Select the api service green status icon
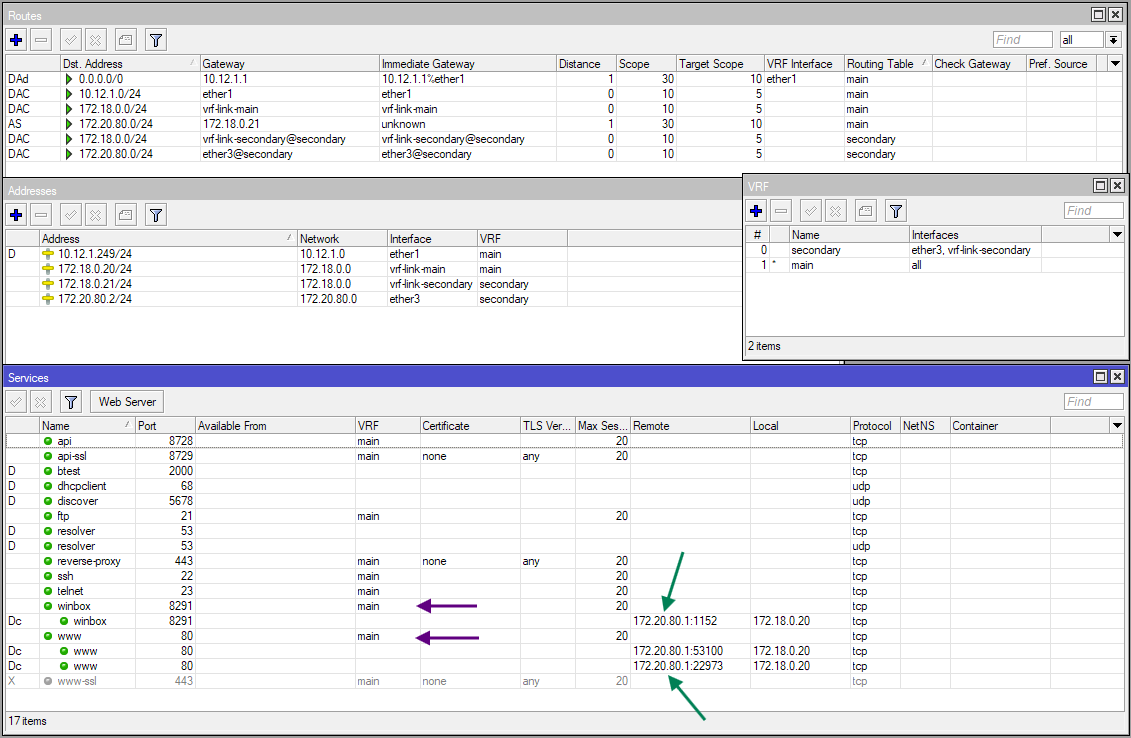The height and width of the screenshot is (738, 1131). [x=48, y=441]
